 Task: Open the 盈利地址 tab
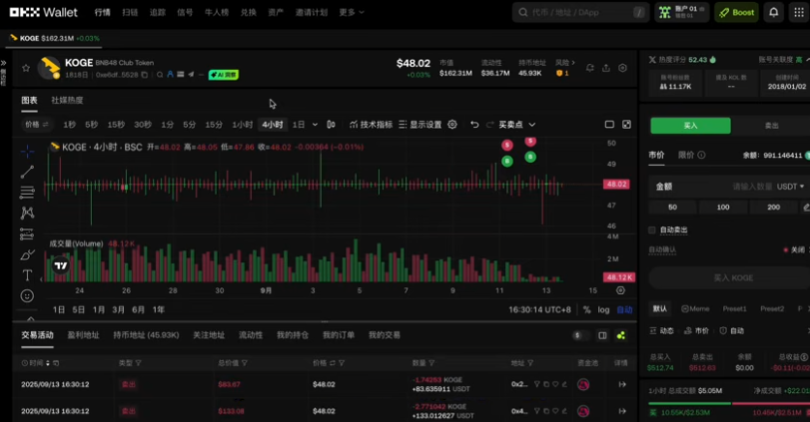coord(83,335)
